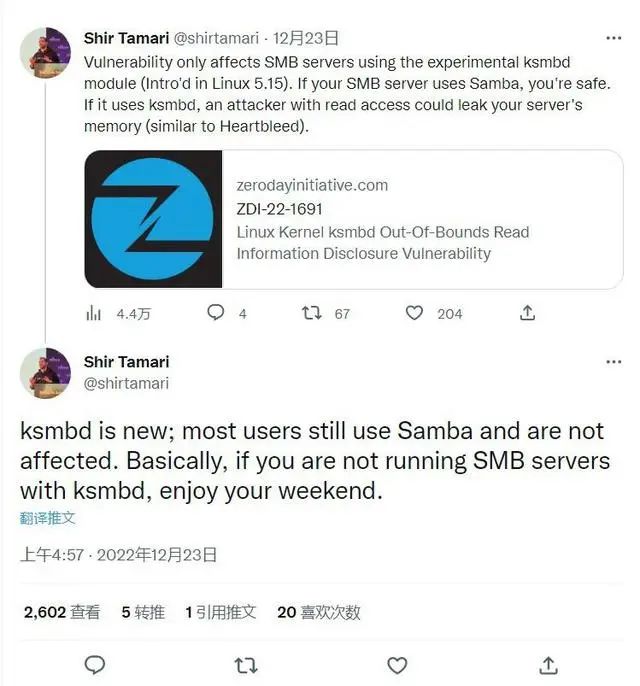Click the views analytics bar chart icon
The height and width of the screenshot is (686, 640).
pyautogui.click(x=94, y=313)
